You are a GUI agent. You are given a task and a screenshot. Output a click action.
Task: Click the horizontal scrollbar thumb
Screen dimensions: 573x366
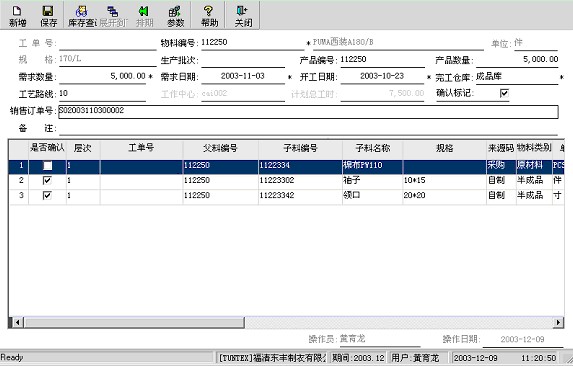(134, 322)
